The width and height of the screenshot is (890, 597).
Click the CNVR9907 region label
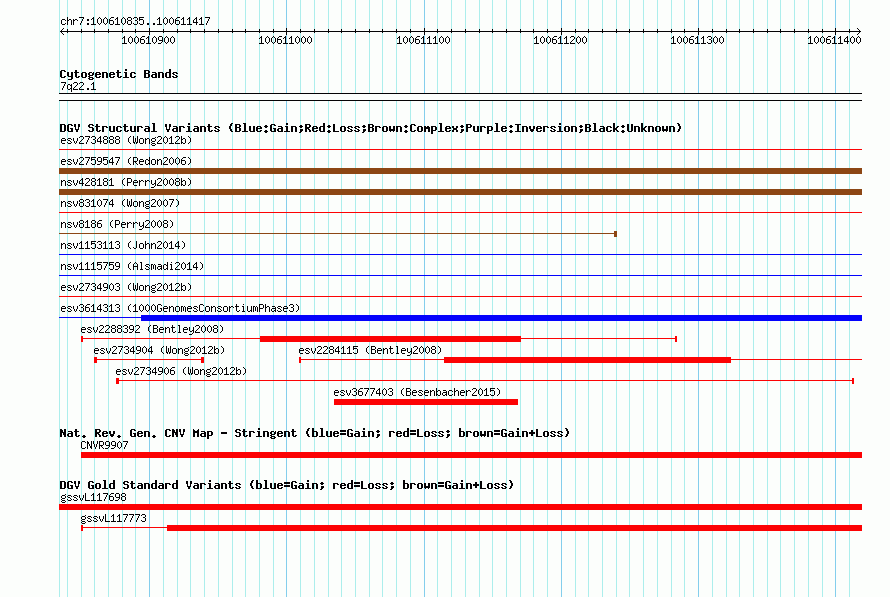pyautogui.click(x=104, y=445)
